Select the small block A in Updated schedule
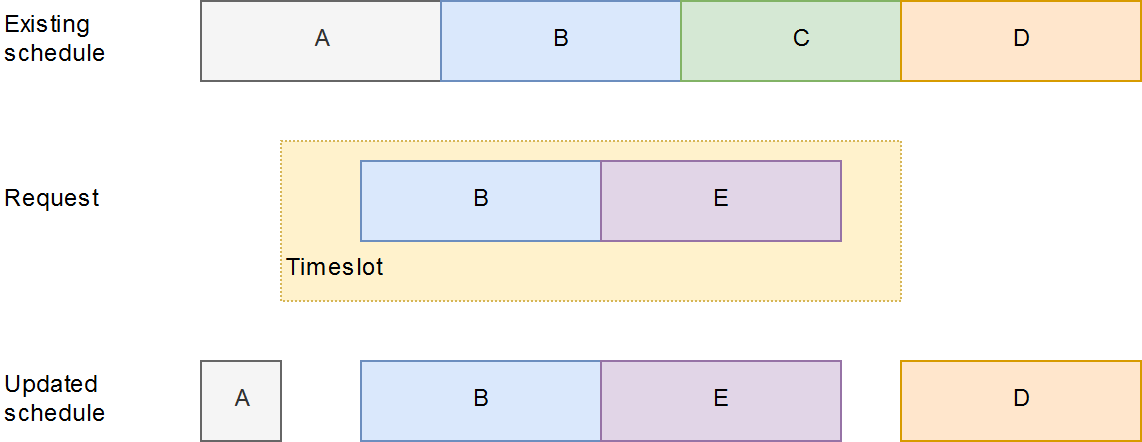The image size is (1142, 442). coord(241,401)
